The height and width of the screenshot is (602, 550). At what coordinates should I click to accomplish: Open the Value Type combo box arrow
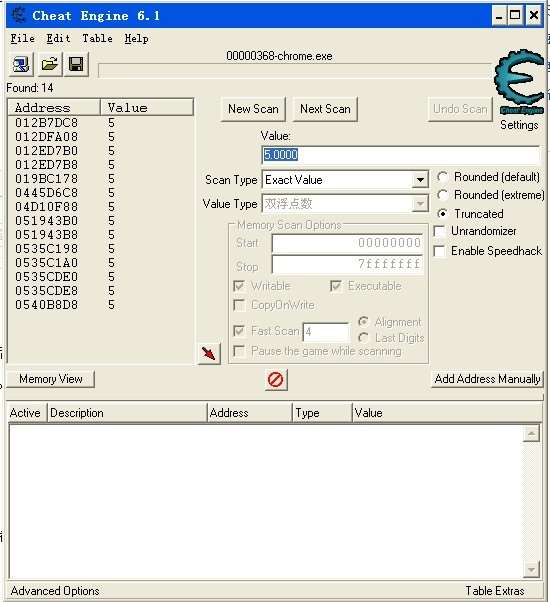(420, 203)
